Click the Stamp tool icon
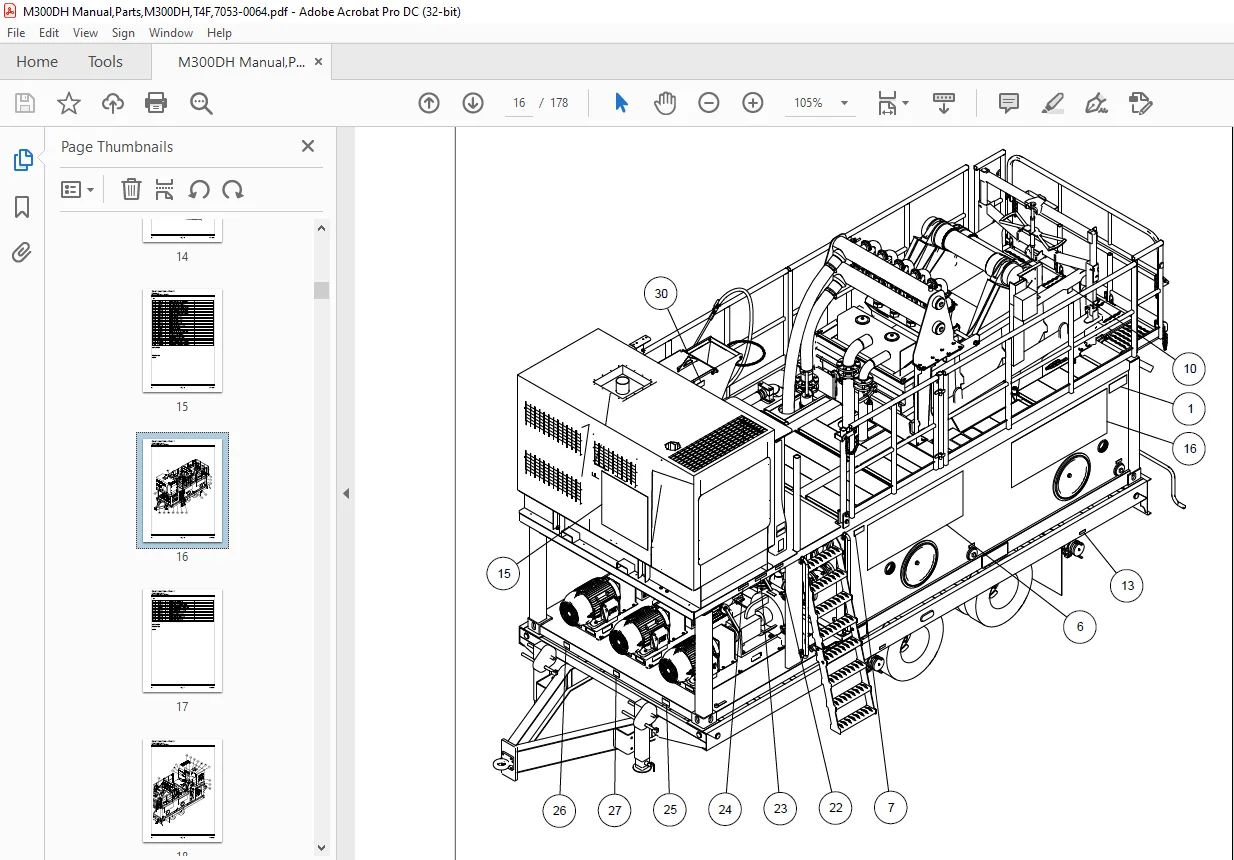Viewport: 1234px width, 860px height. (1140, 103)
